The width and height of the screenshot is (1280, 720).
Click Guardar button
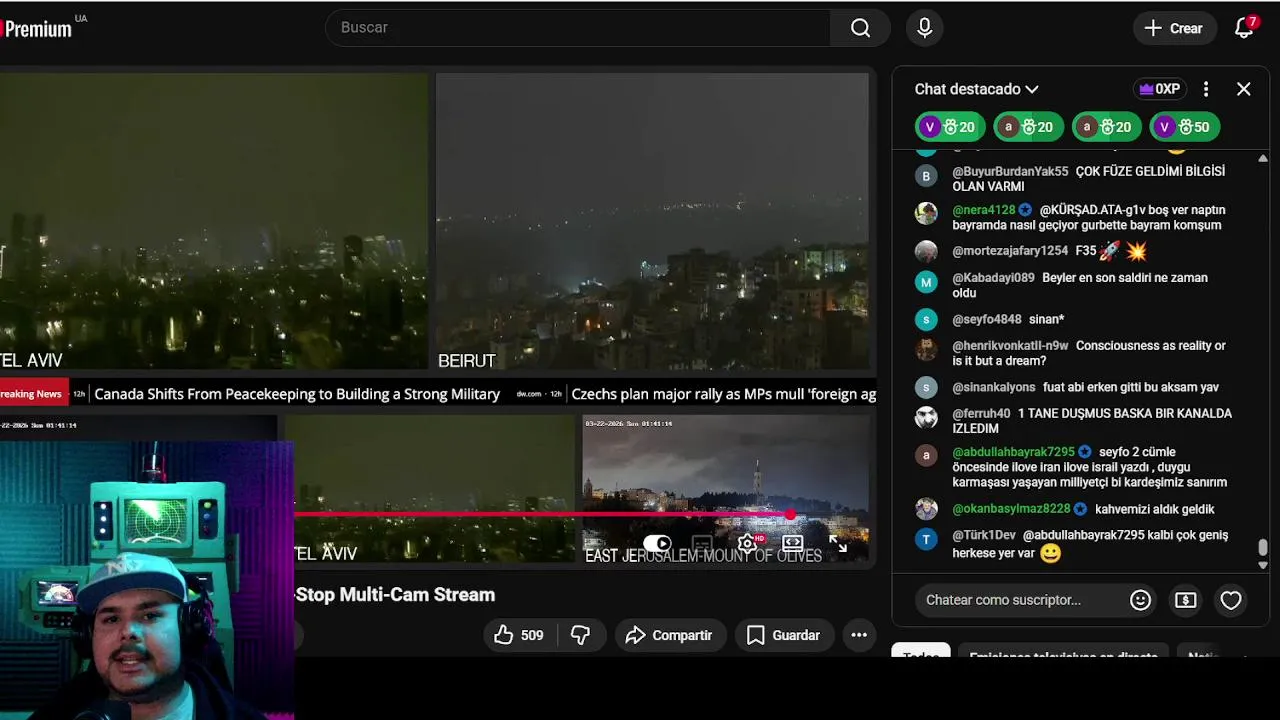[784, 635]
